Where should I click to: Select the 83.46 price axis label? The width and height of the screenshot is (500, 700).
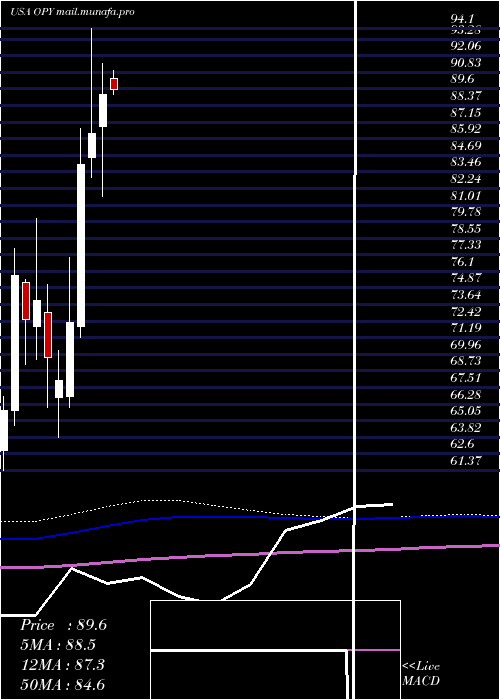tap(466, 162)
